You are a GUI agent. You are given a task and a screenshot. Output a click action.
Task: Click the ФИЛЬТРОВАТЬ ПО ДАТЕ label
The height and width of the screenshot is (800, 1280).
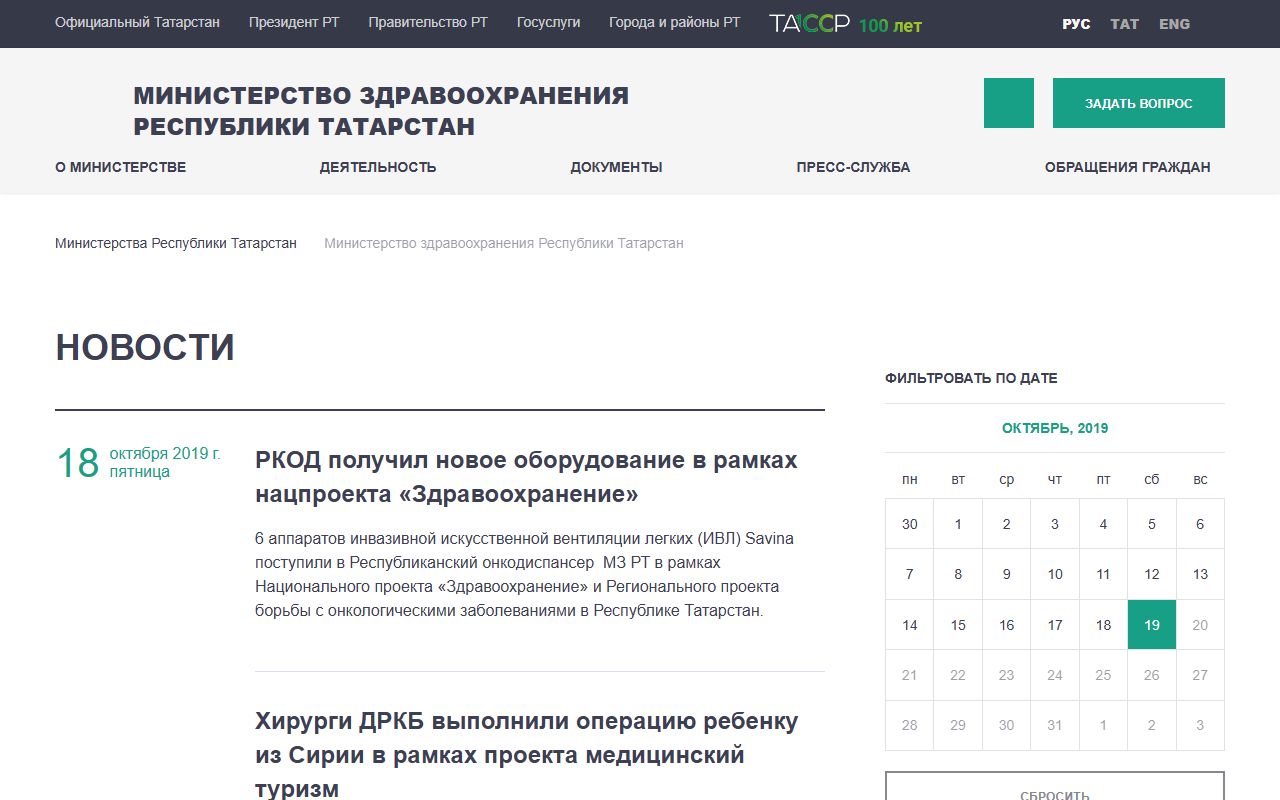pos(971,378)
